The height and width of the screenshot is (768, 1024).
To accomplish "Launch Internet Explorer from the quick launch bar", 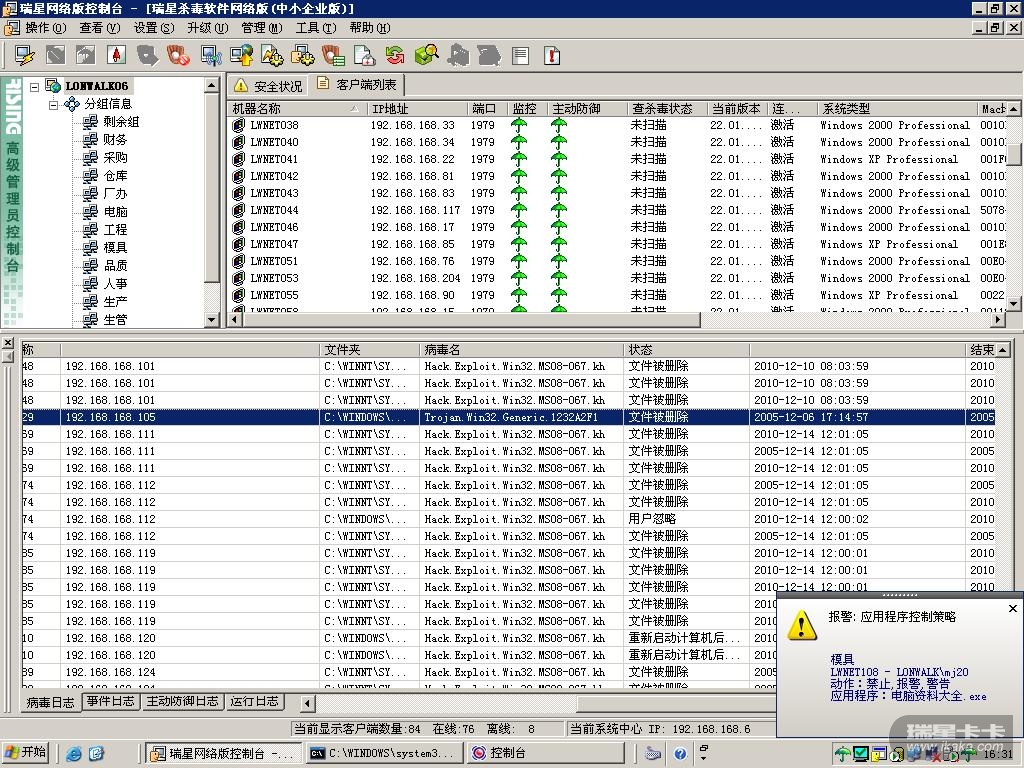I will point(74,753).
